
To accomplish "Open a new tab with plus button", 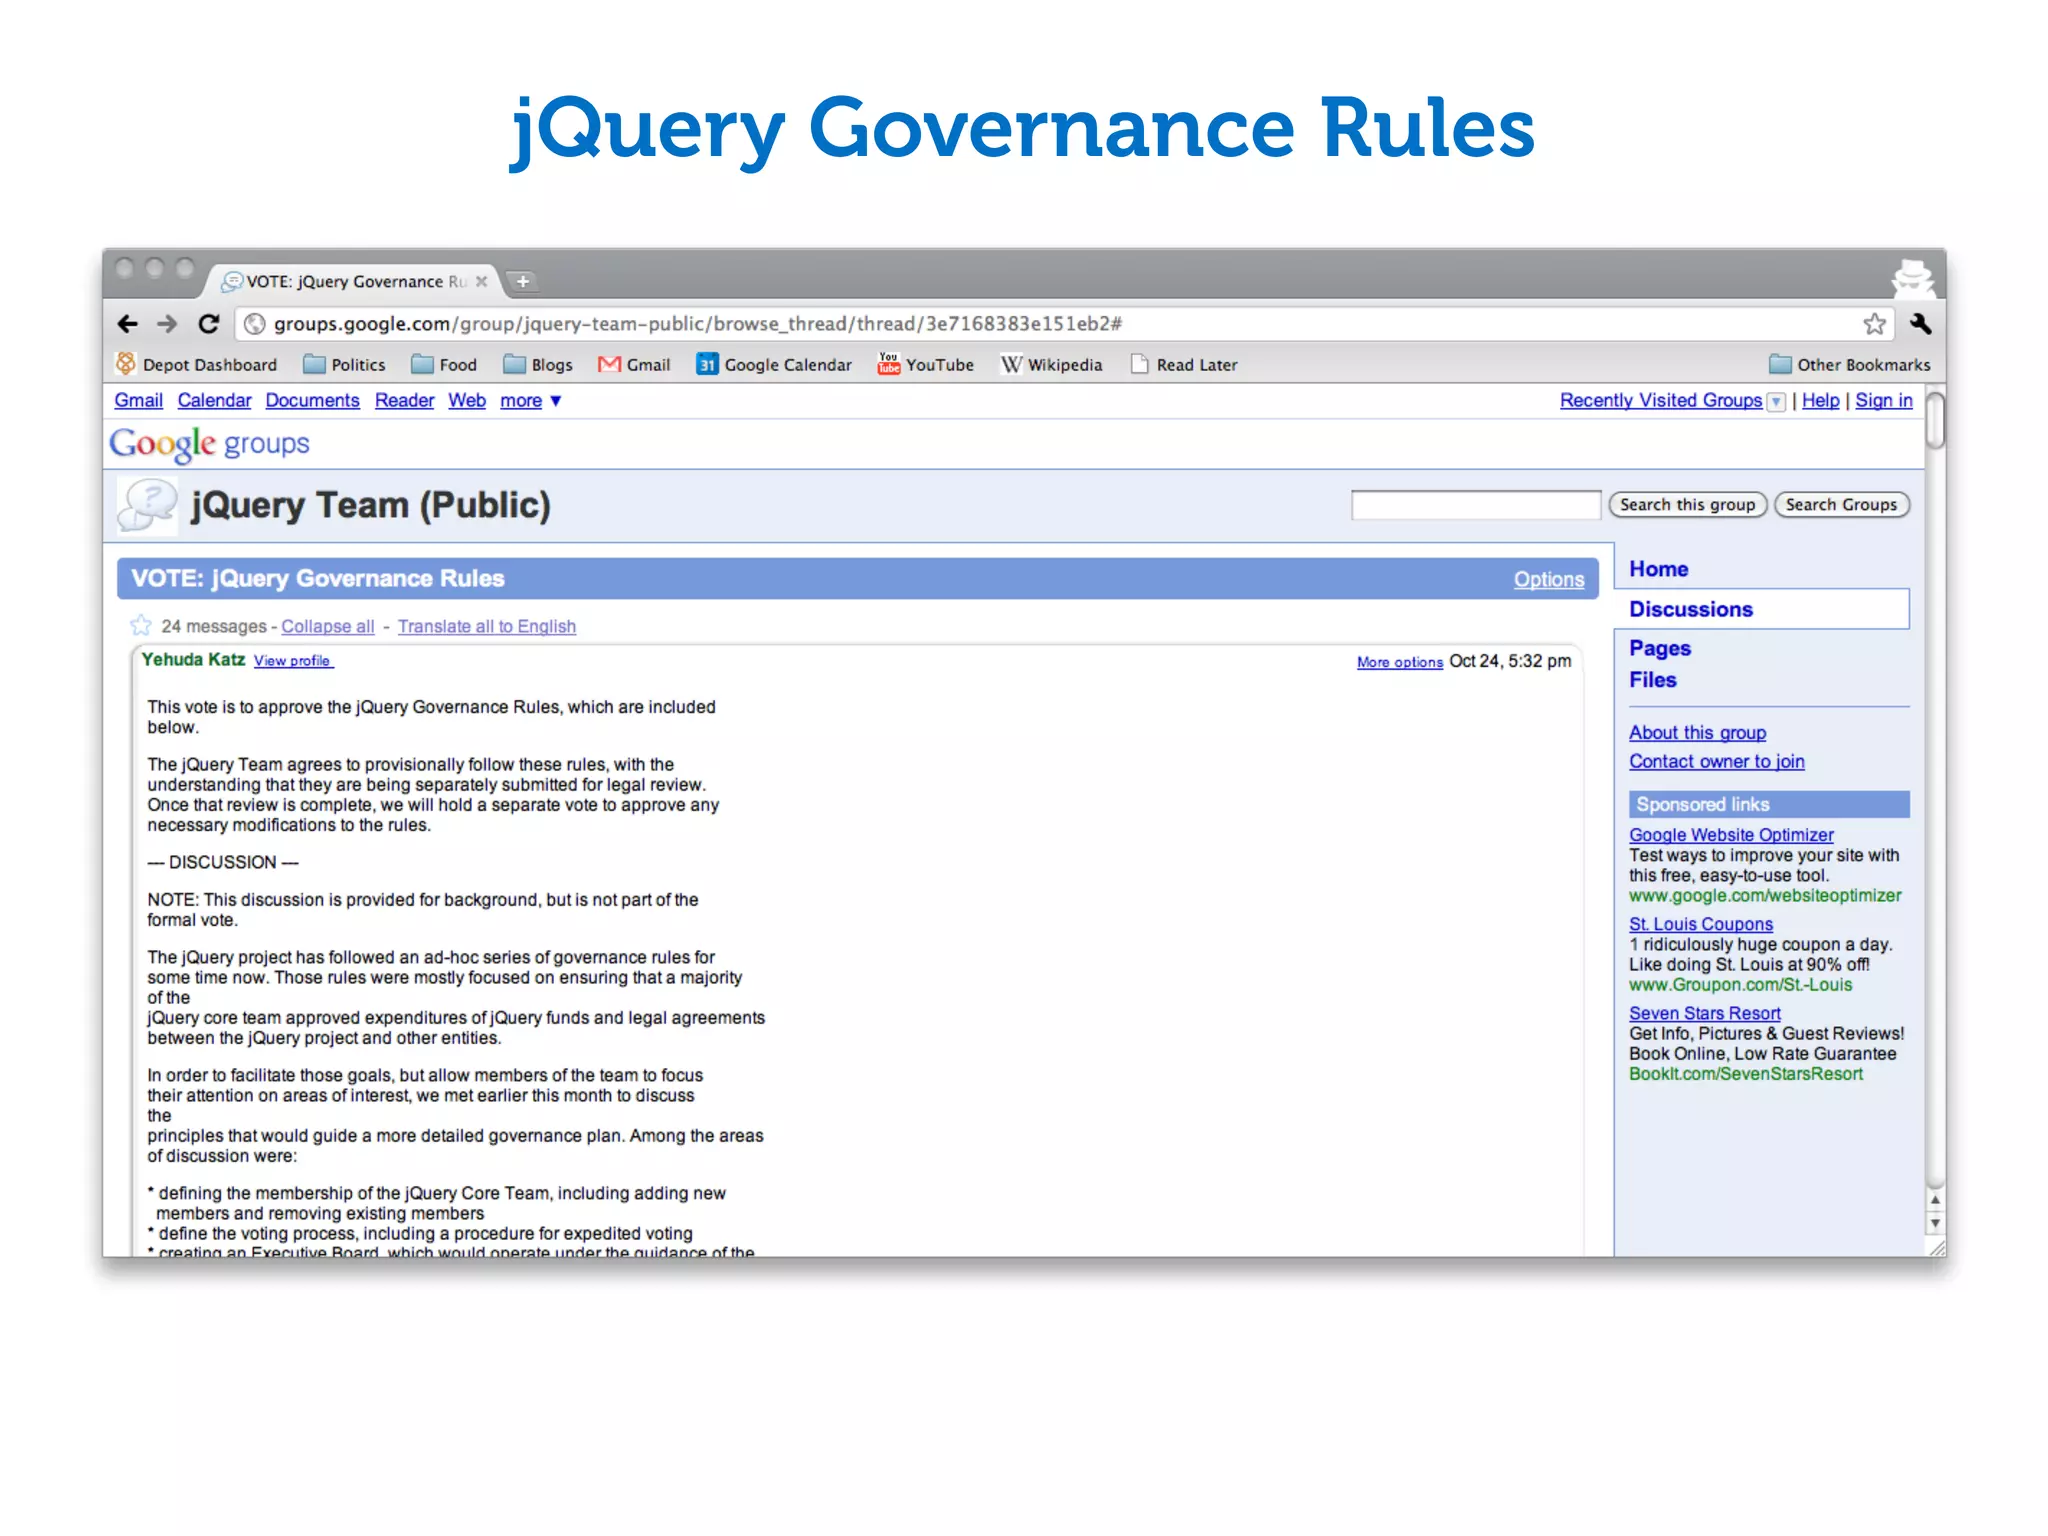I will pyautogui.click(x=522, y=282).
